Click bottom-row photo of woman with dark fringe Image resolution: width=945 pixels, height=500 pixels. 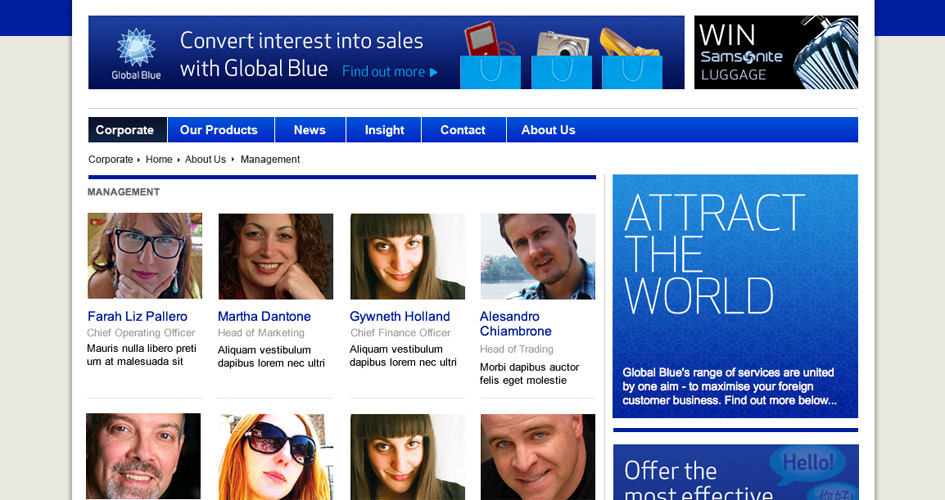[407, 457]
